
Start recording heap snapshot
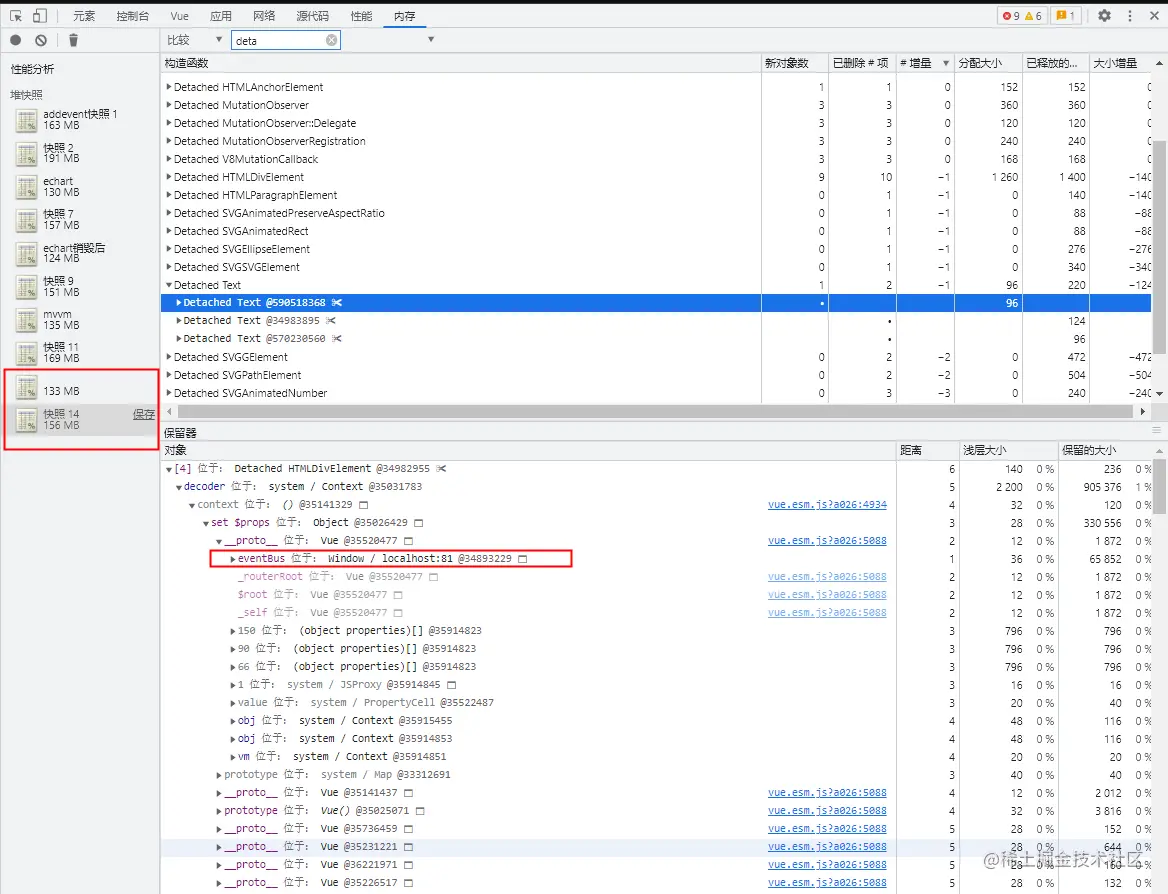(x=16, y=40)
